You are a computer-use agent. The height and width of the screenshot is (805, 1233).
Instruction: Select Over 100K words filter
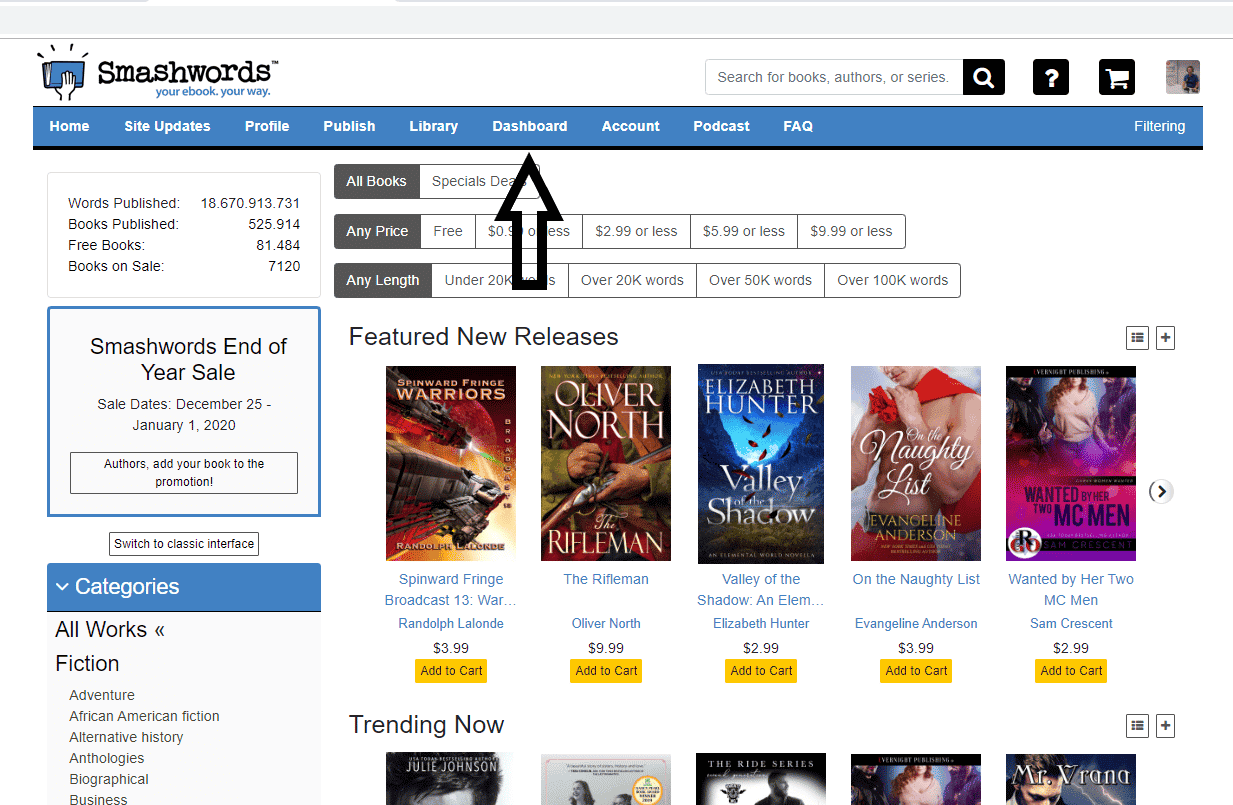[892, 280]
